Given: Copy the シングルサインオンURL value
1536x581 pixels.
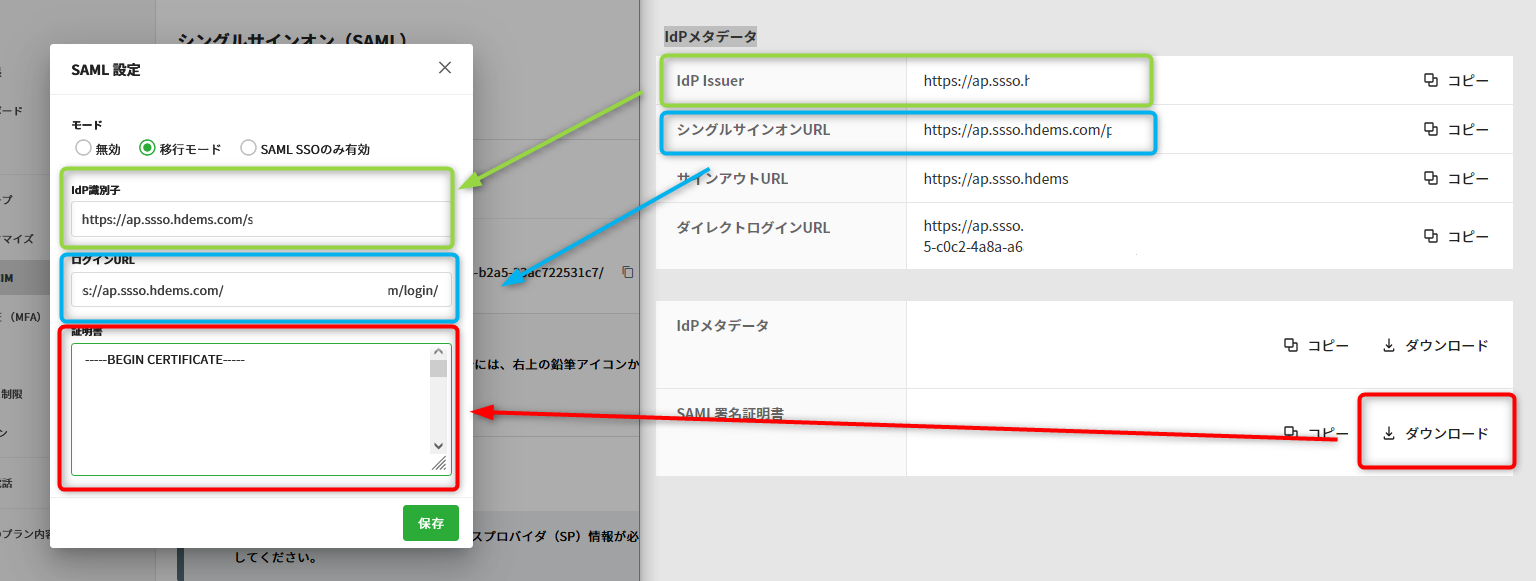Looking at the screenshot, I should [1456, 130].
